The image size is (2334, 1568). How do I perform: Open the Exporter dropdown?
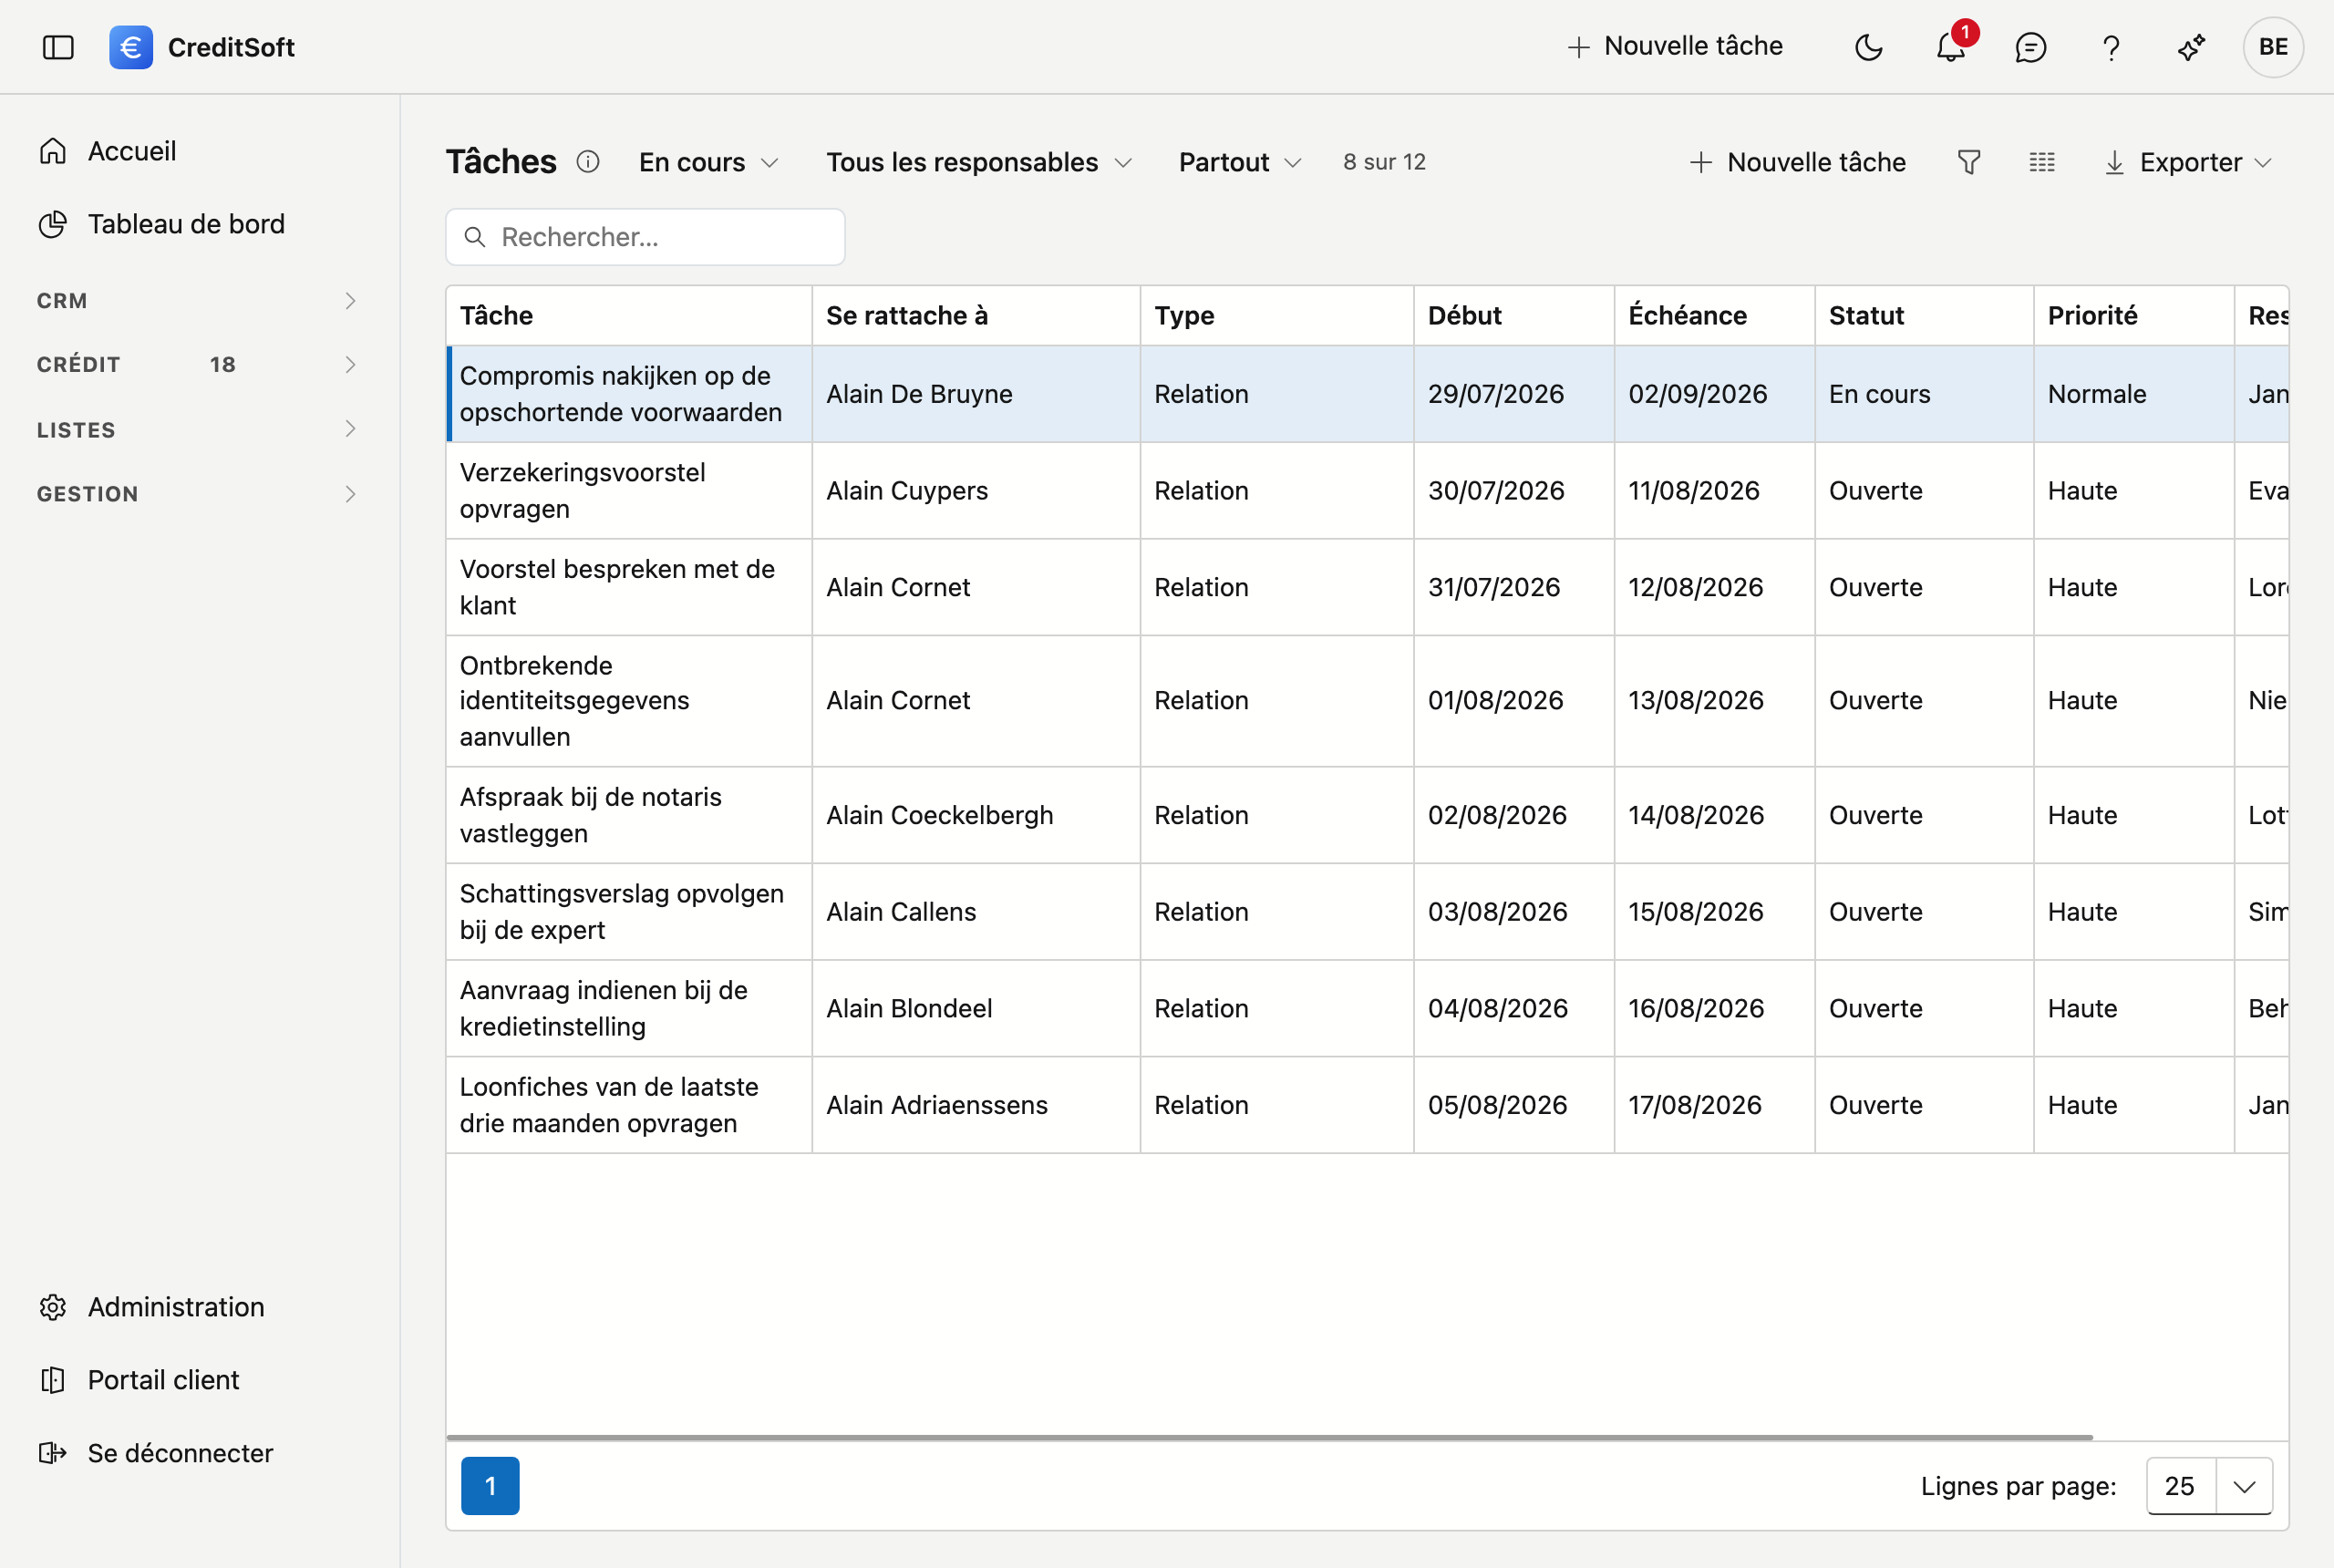[x=2188, y=162]
